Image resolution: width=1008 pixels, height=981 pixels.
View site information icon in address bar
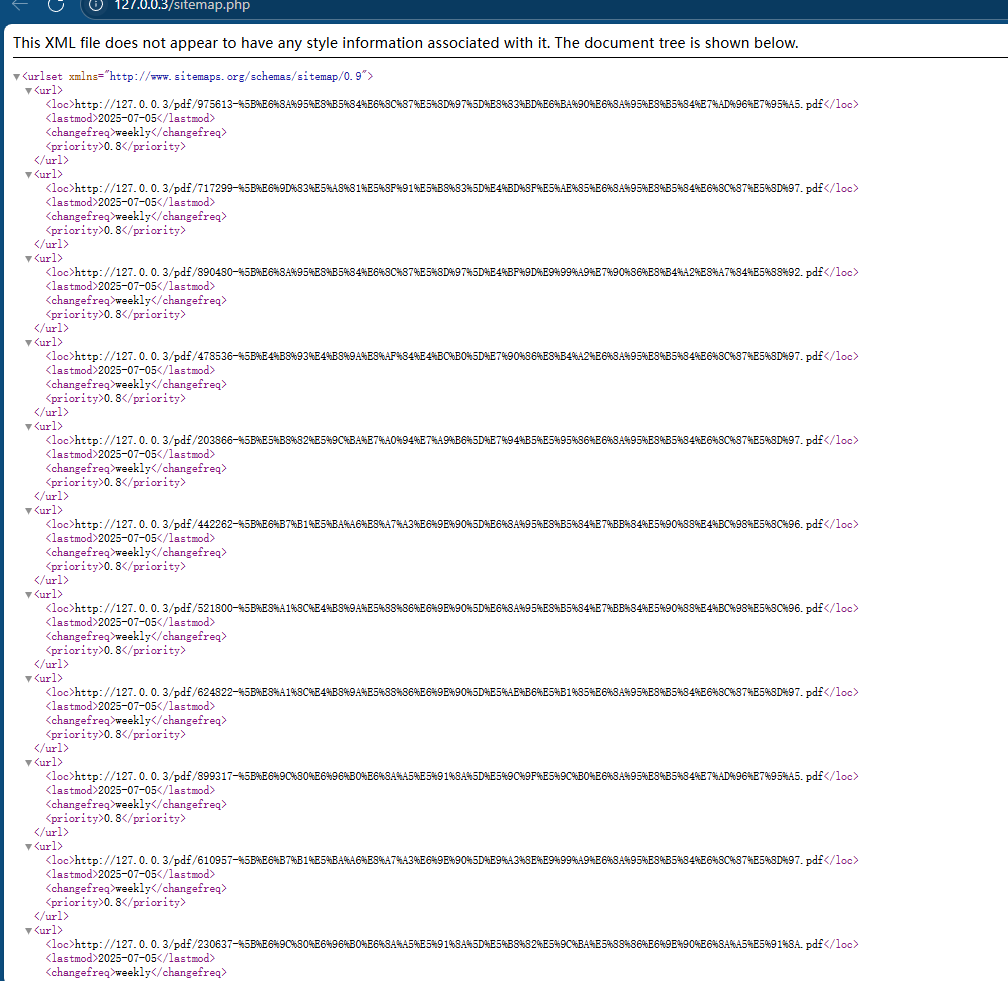[96, 5]
